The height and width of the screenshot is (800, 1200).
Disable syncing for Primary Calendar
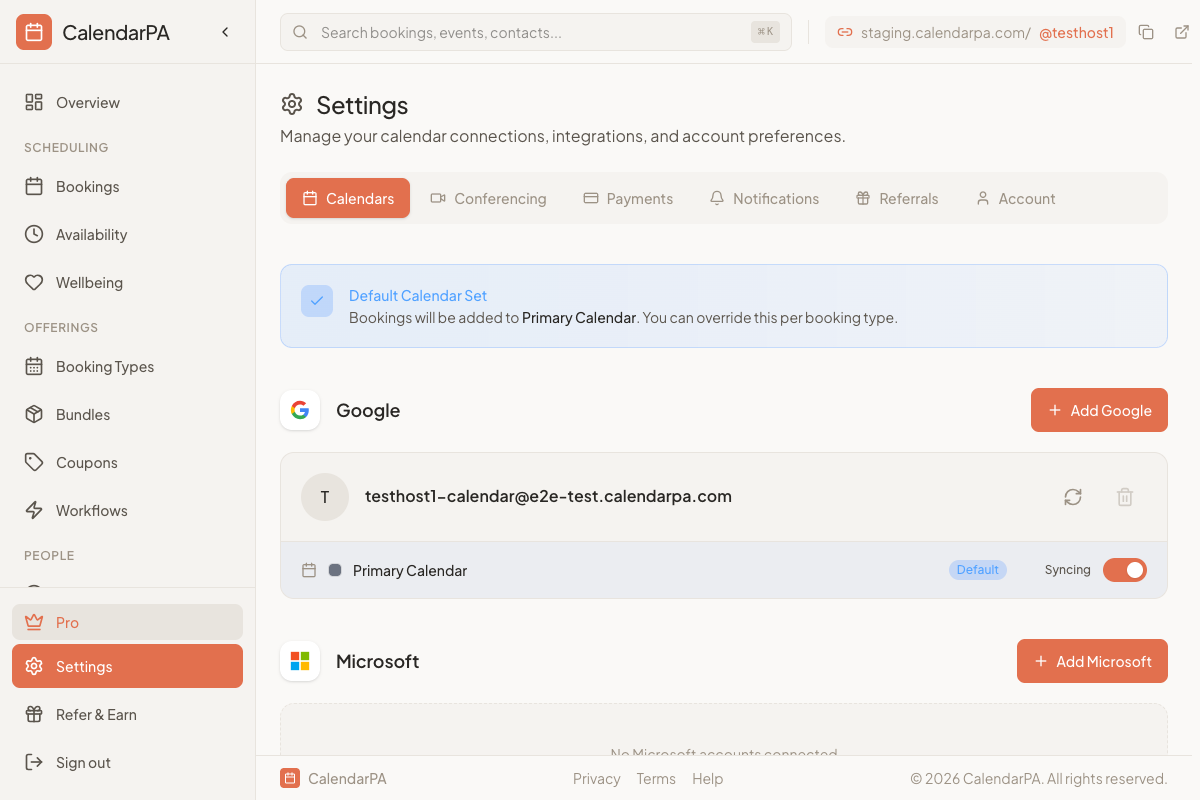coord(1125,569)
